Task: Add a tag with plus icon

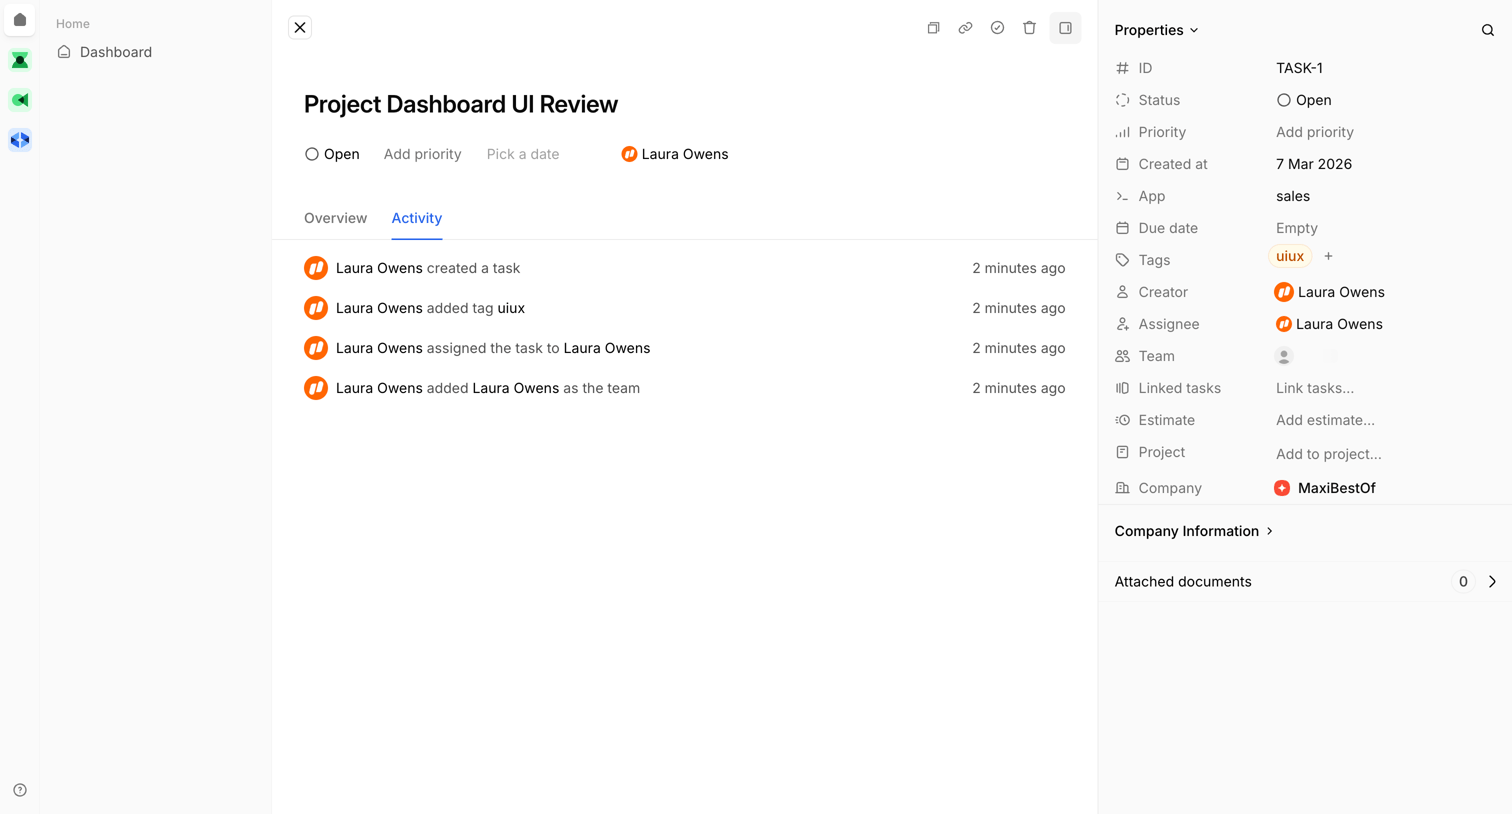Action: coord(1328,256)
